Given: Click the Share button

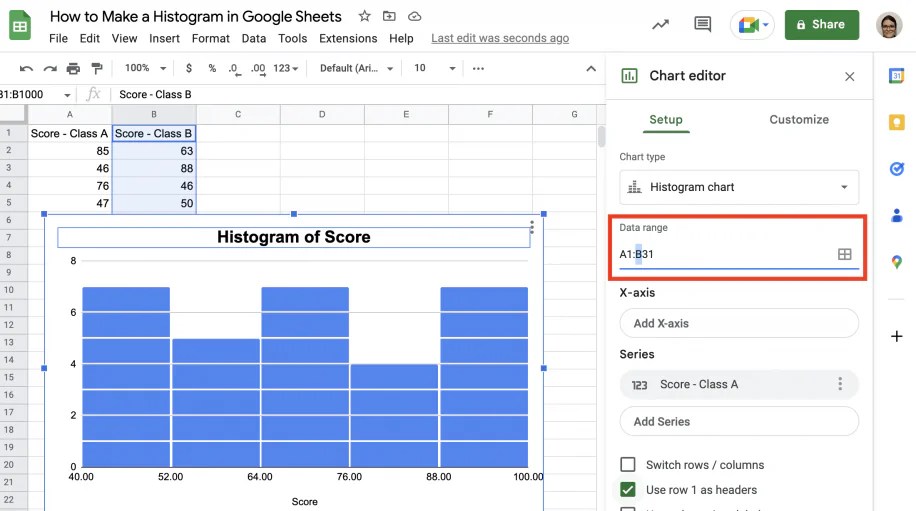Looking at the screenshot, I should pos(821,25).
